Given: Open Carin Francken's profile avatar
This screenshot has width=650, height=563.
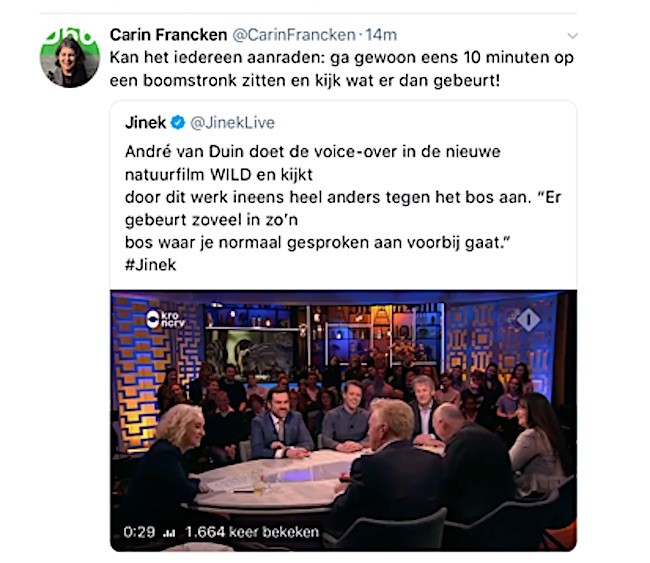Looking at the screenshot, I should [x=70, y=58].
